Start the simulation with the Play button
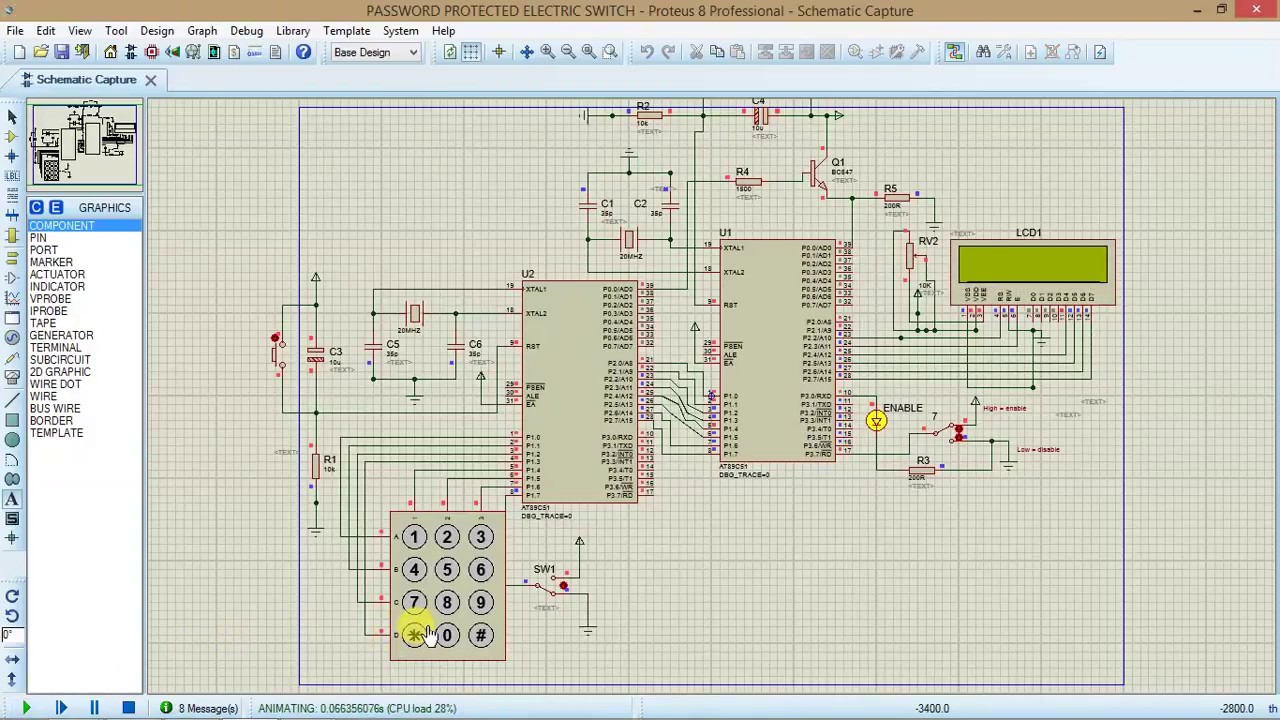 point(26,708)
